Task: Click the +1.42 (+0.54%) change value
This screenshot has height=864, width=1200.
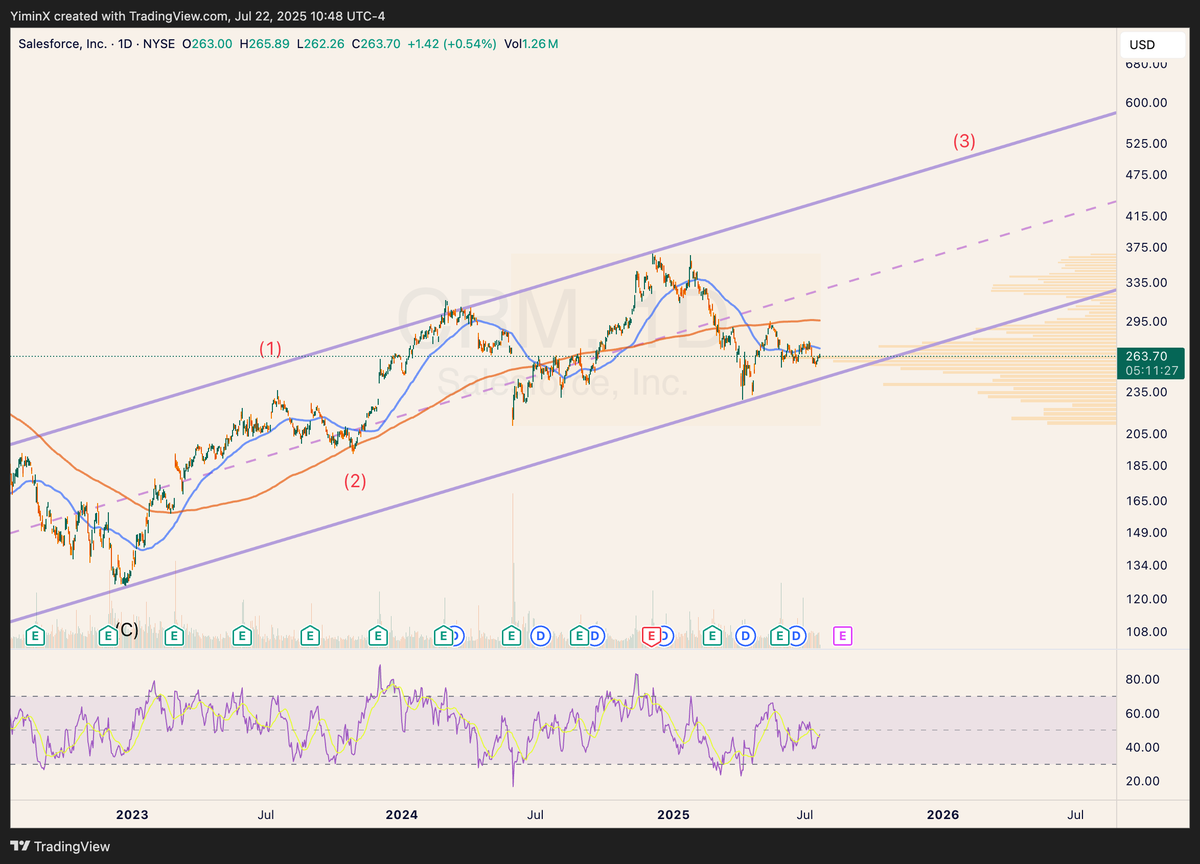Action: [453, 44]
